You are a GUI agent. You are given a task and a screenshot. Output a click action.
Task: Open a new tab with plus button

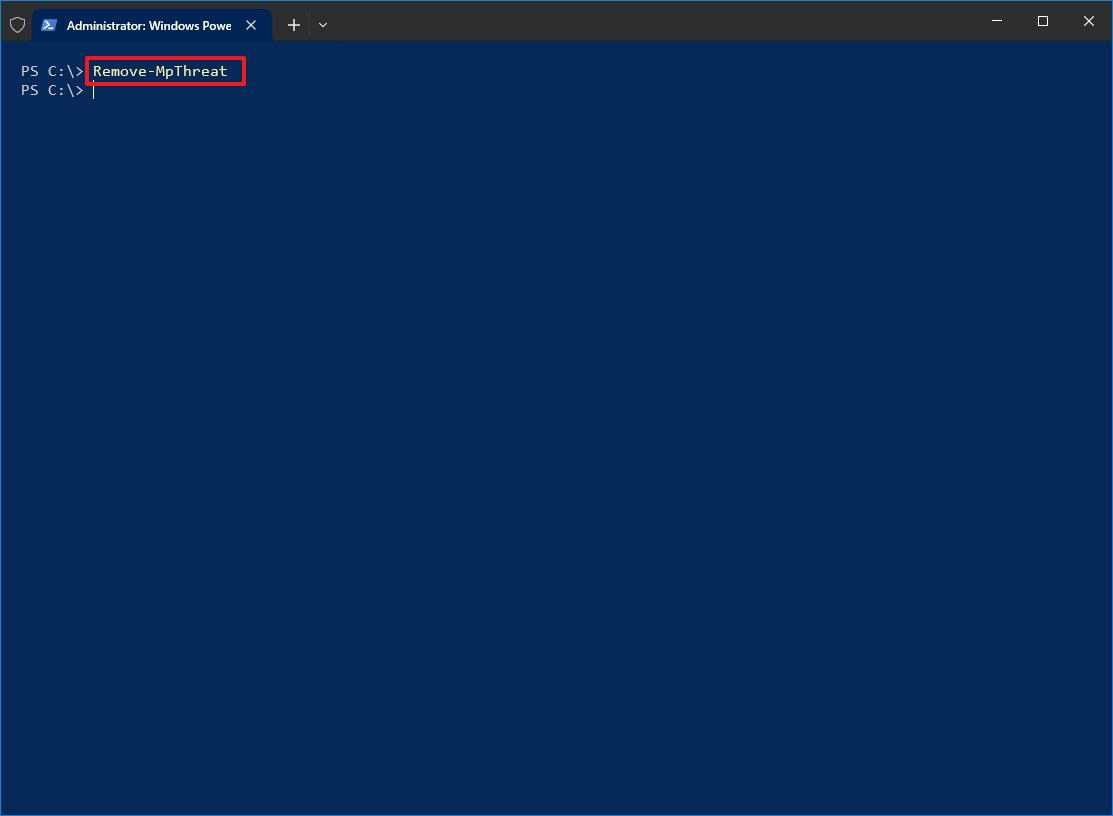(x=294, y=26)
